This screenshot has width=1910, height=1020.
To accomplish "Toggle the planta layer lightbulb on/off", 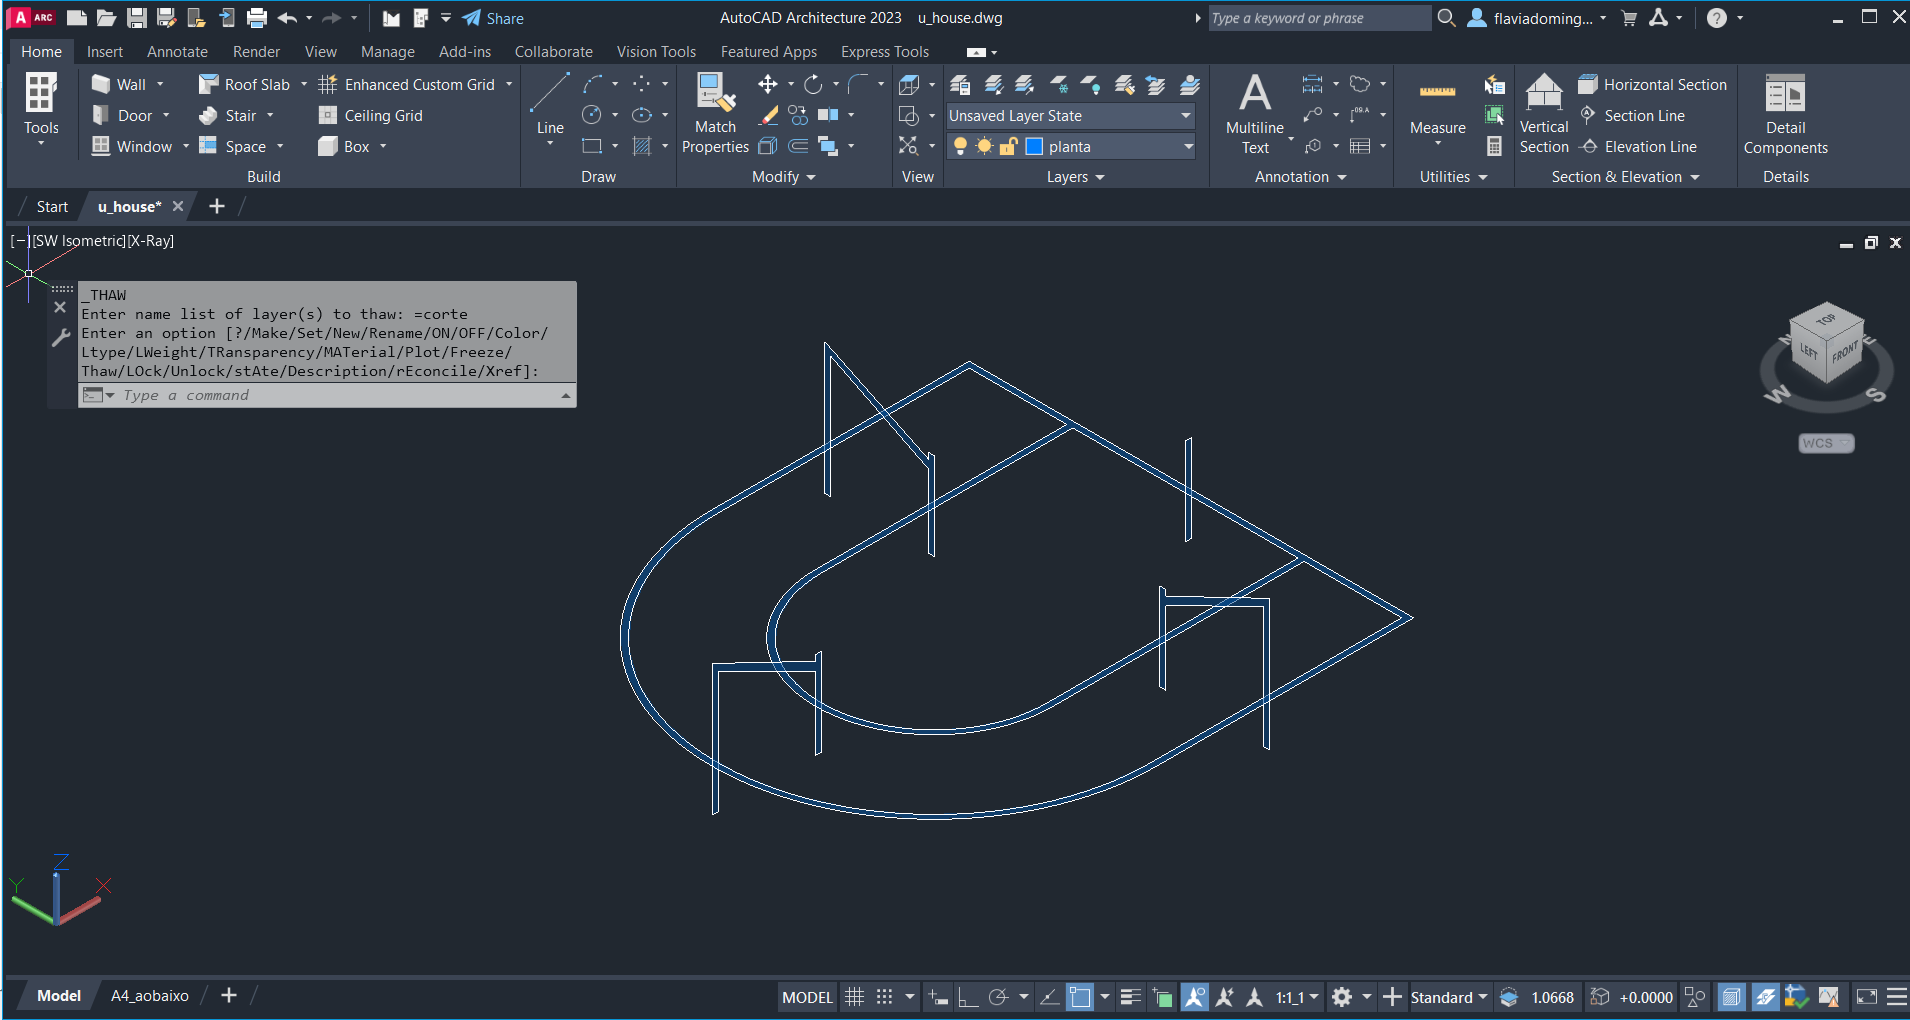I will coord(960,147).
